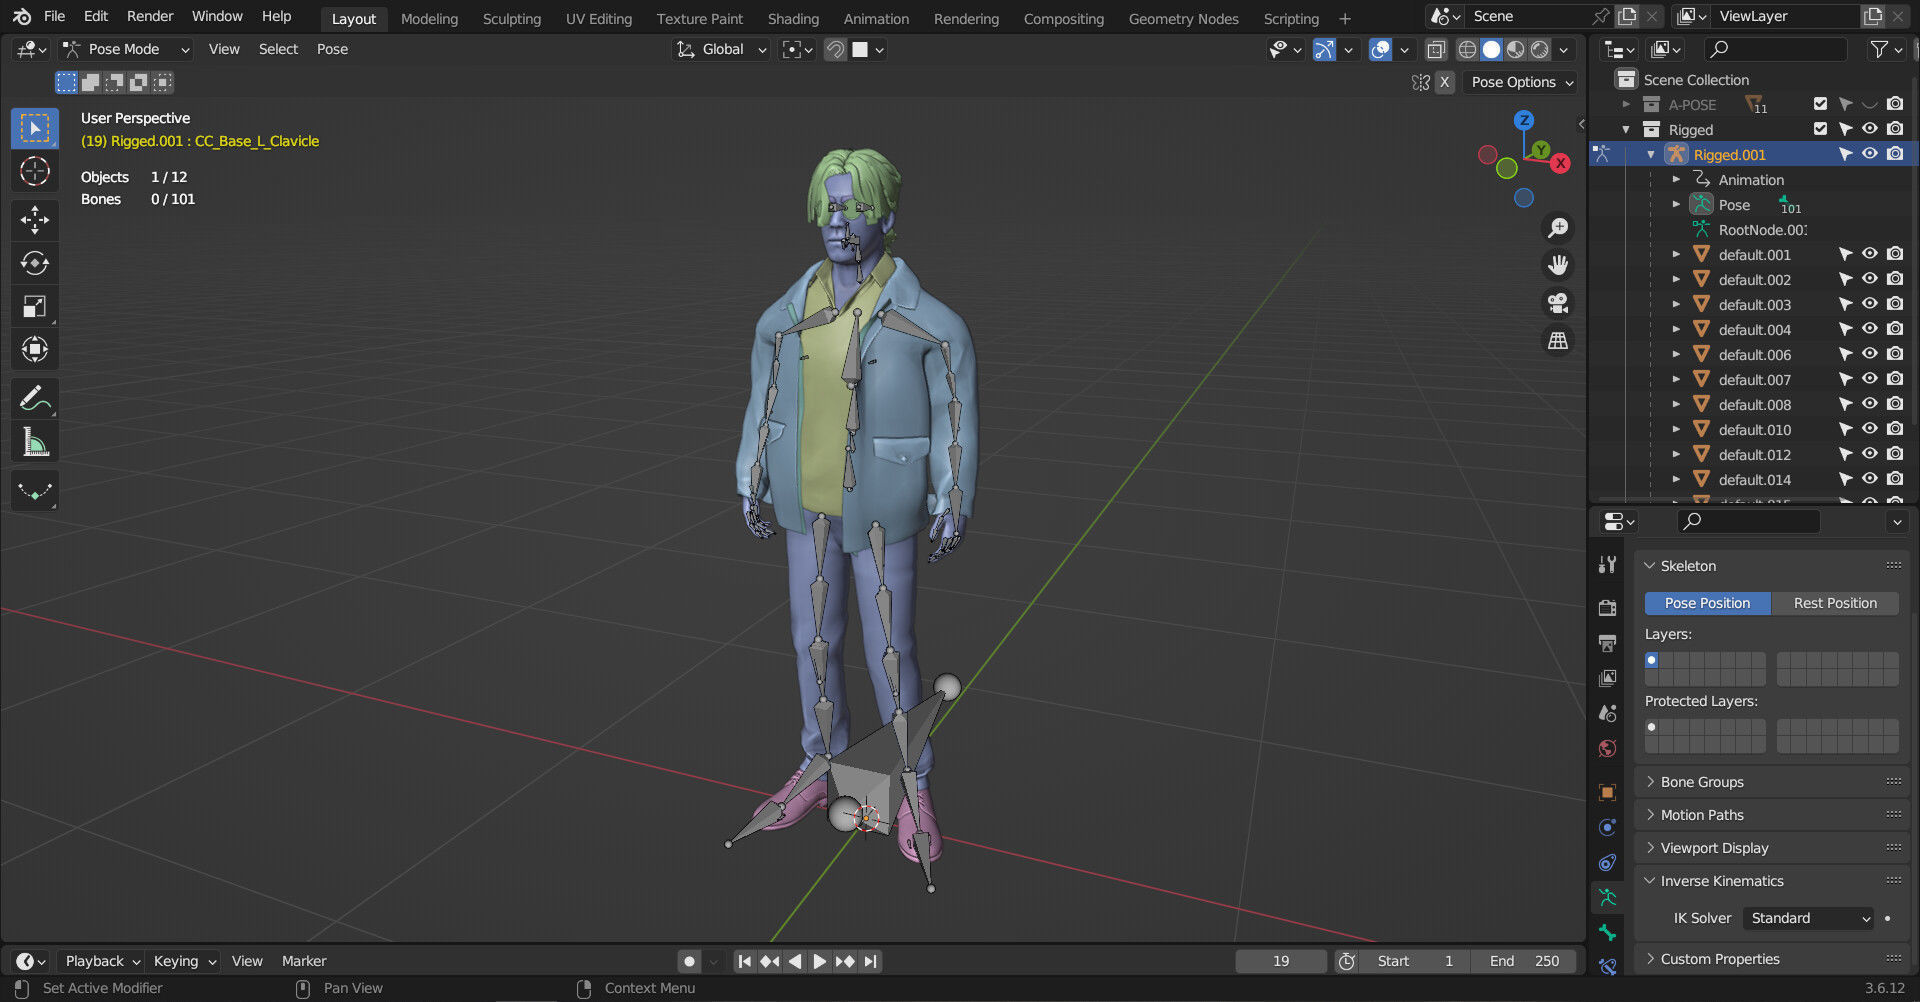
Task: Hide Rigged.001 armature in viewport
Action: pos(1869,154)
